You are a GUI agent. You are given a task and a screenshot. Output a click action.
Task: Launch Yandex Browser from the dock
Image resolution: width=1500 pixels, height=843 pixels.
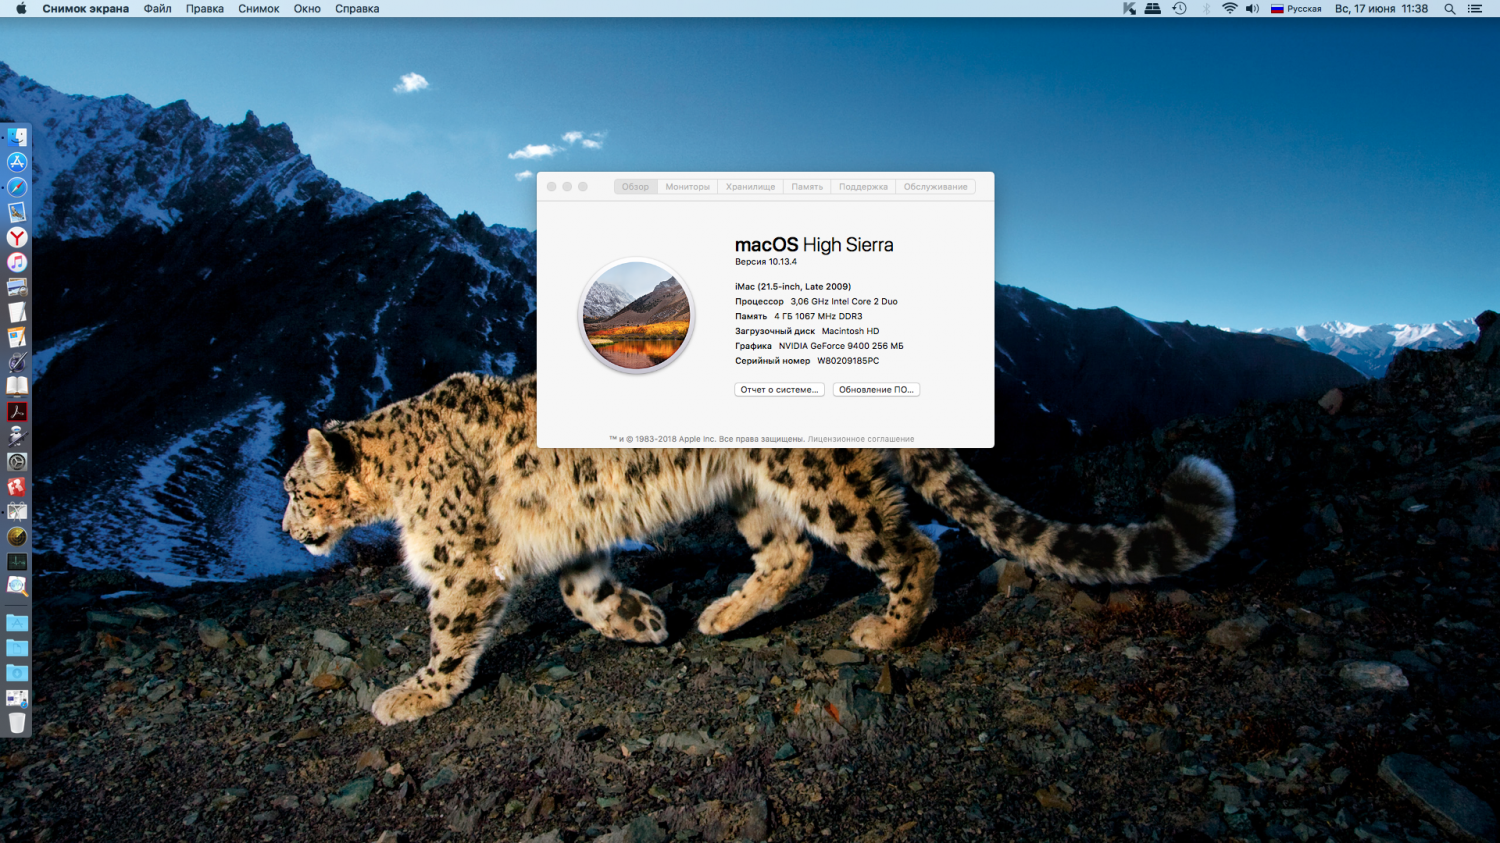17,237
